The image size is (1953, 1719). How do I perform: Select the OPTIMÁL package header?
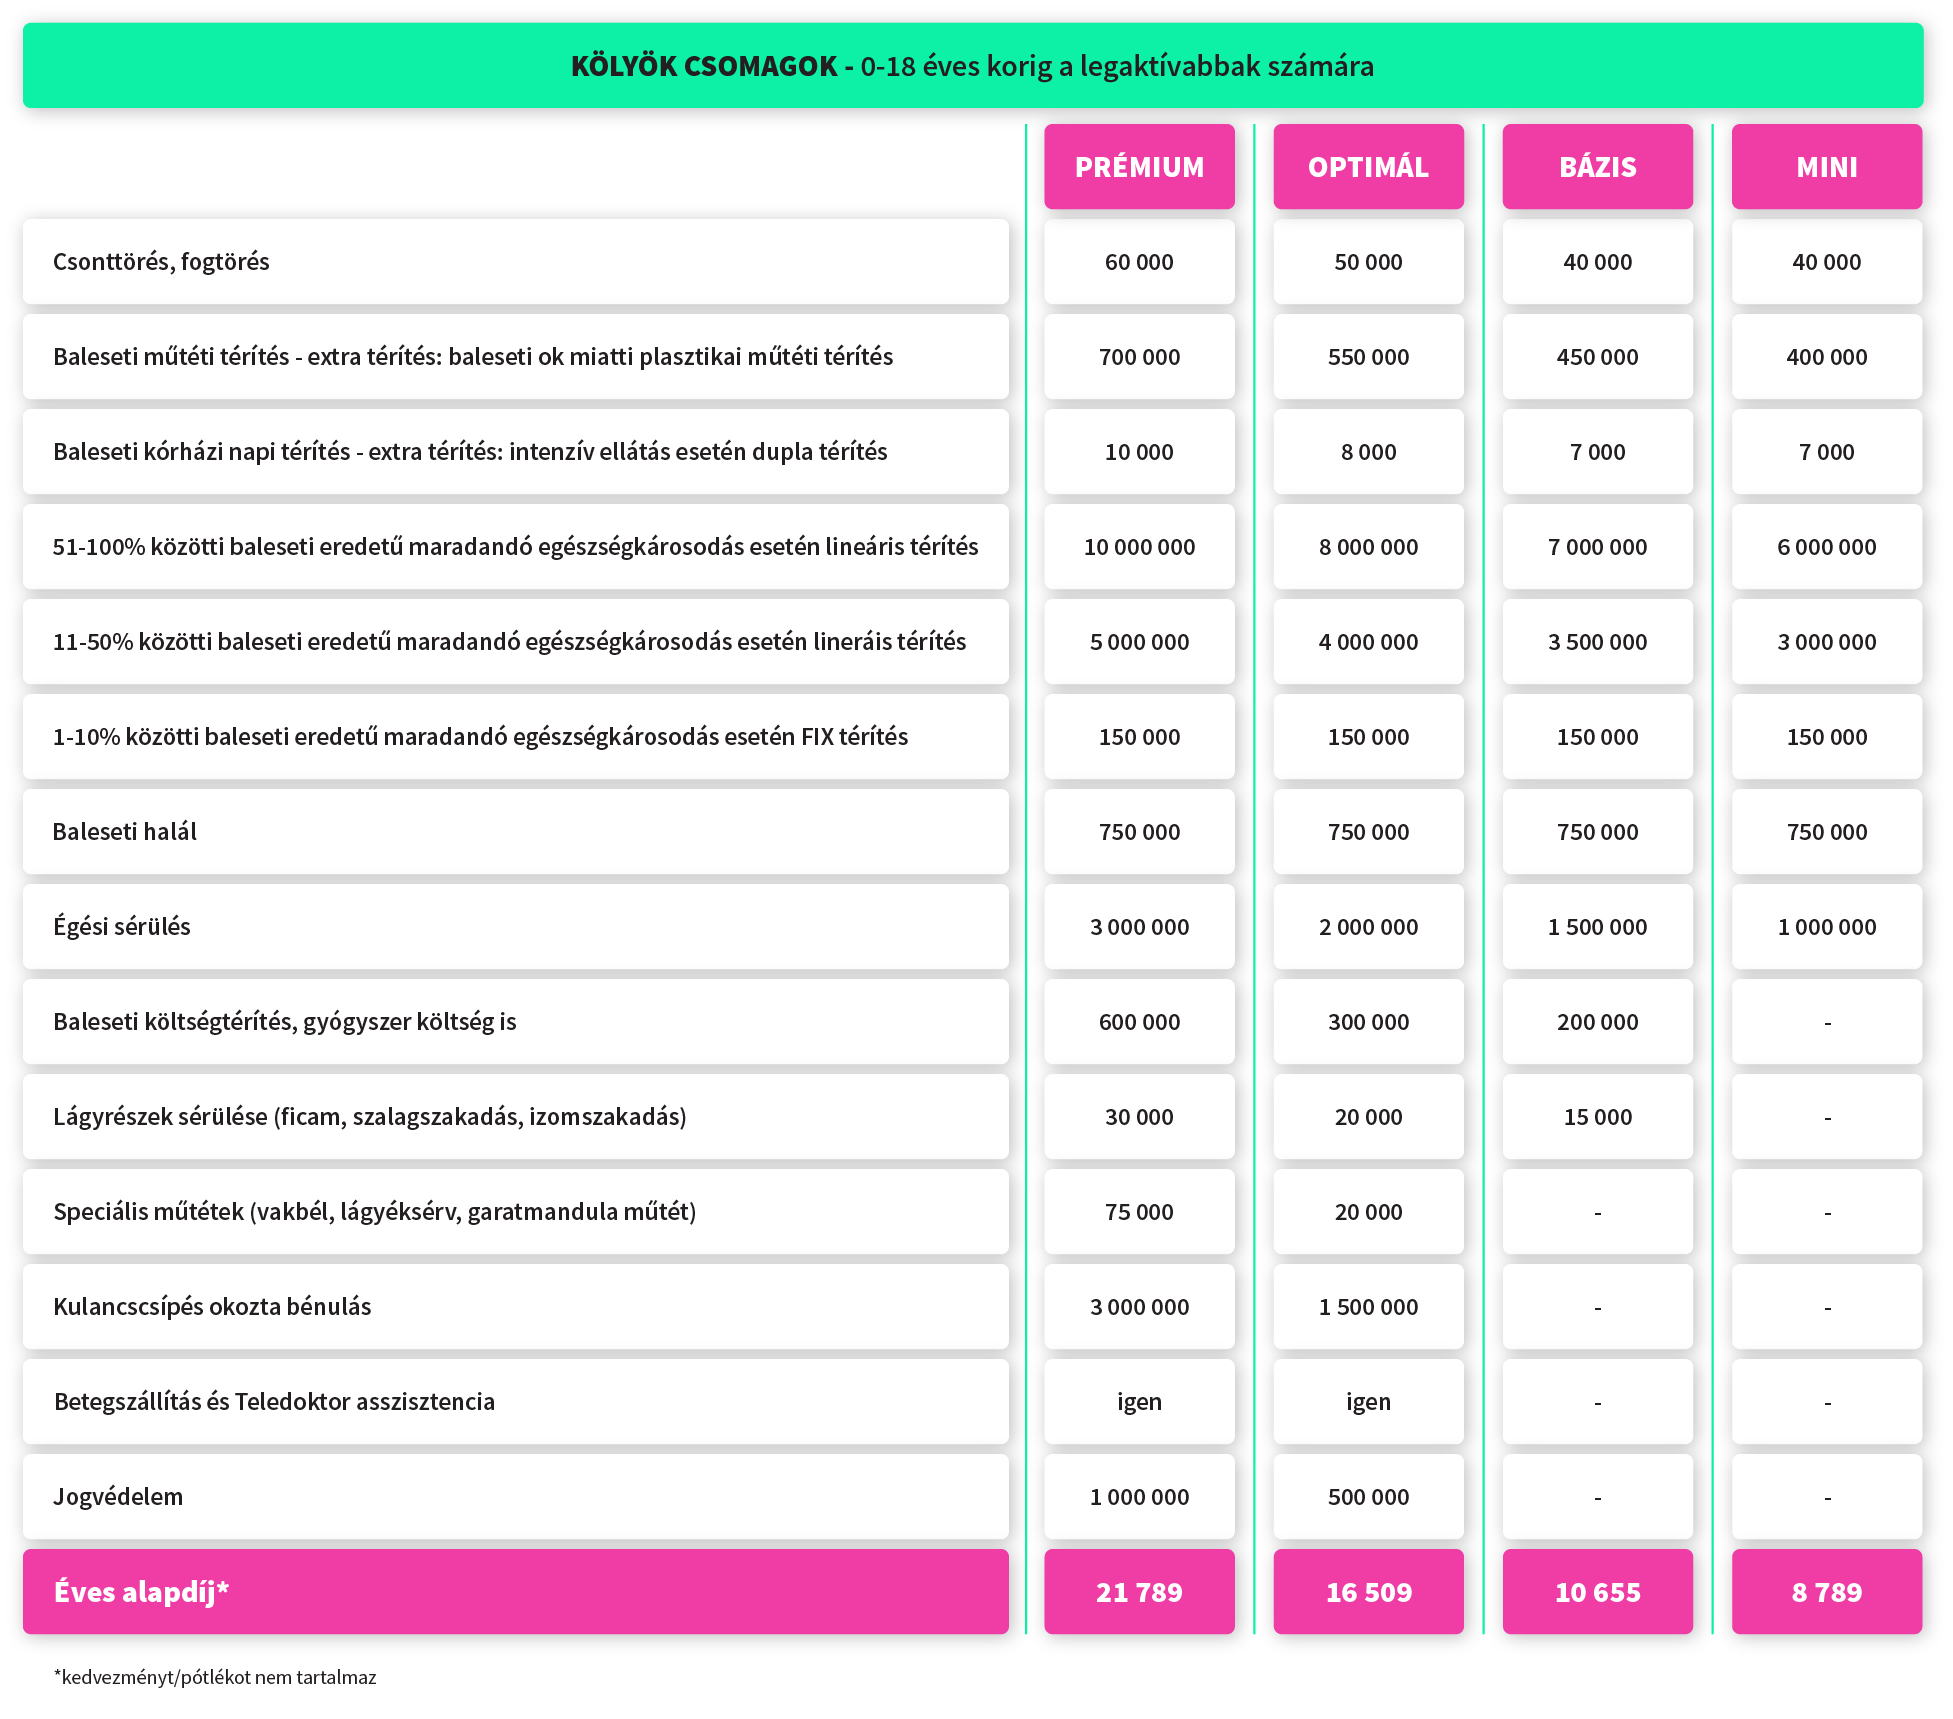(x=1368, y=167)
